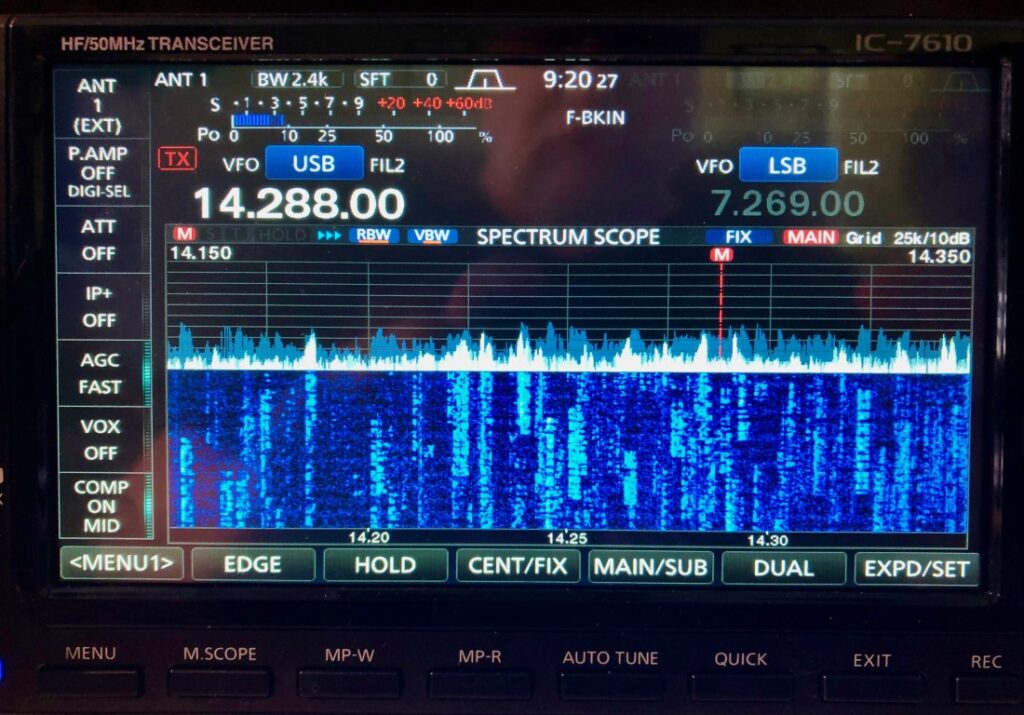Tap the FIX mode badge on scope
This screenshot has height=715, width=1024.
coord(739,237)
